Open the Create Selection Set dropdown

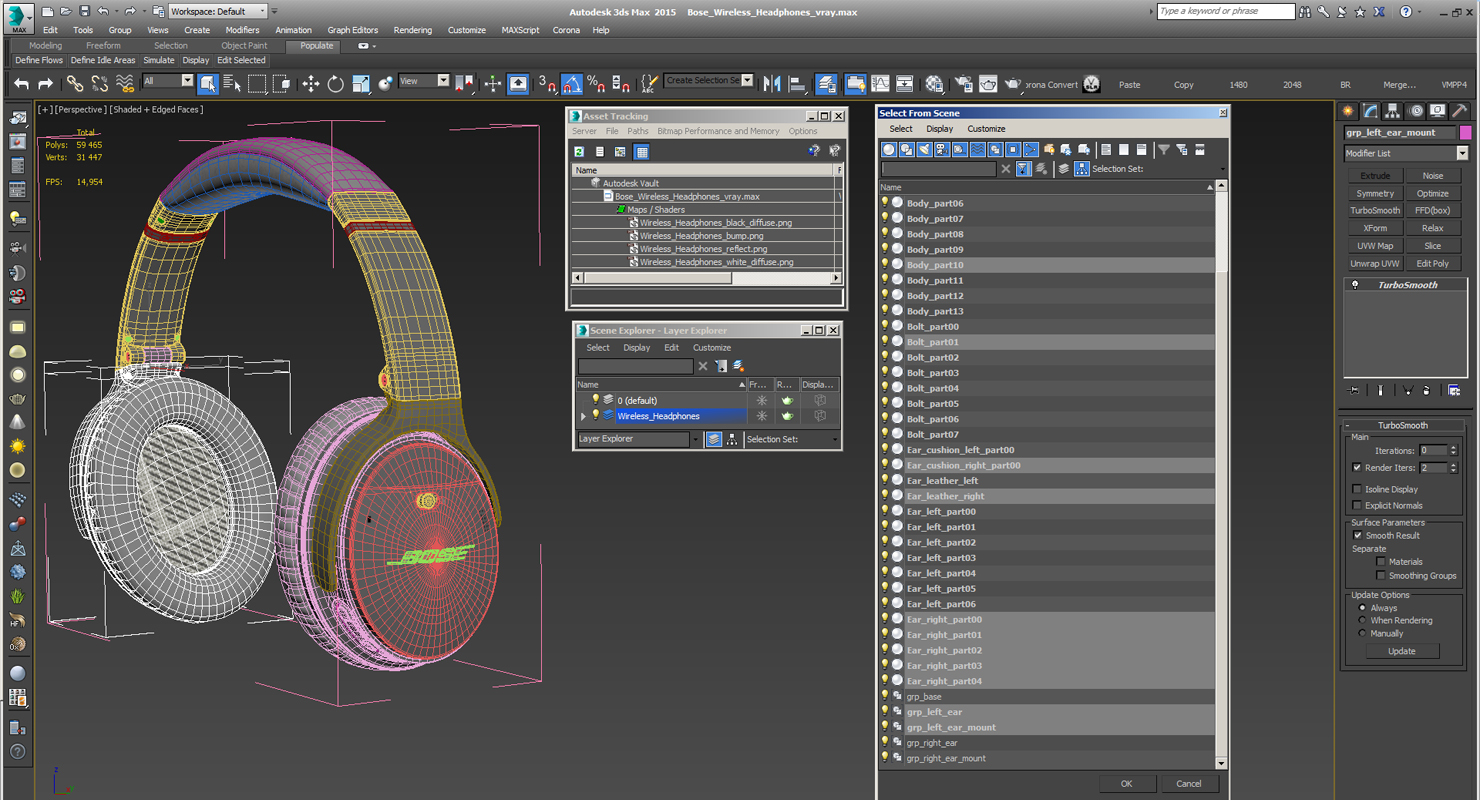coord(747,80)
